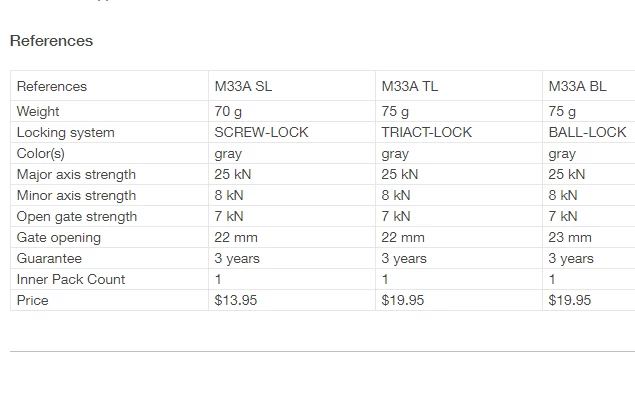Click the 23 mm gate opening value
Viewport: 635px width, 404px height.
pos(570,237)
